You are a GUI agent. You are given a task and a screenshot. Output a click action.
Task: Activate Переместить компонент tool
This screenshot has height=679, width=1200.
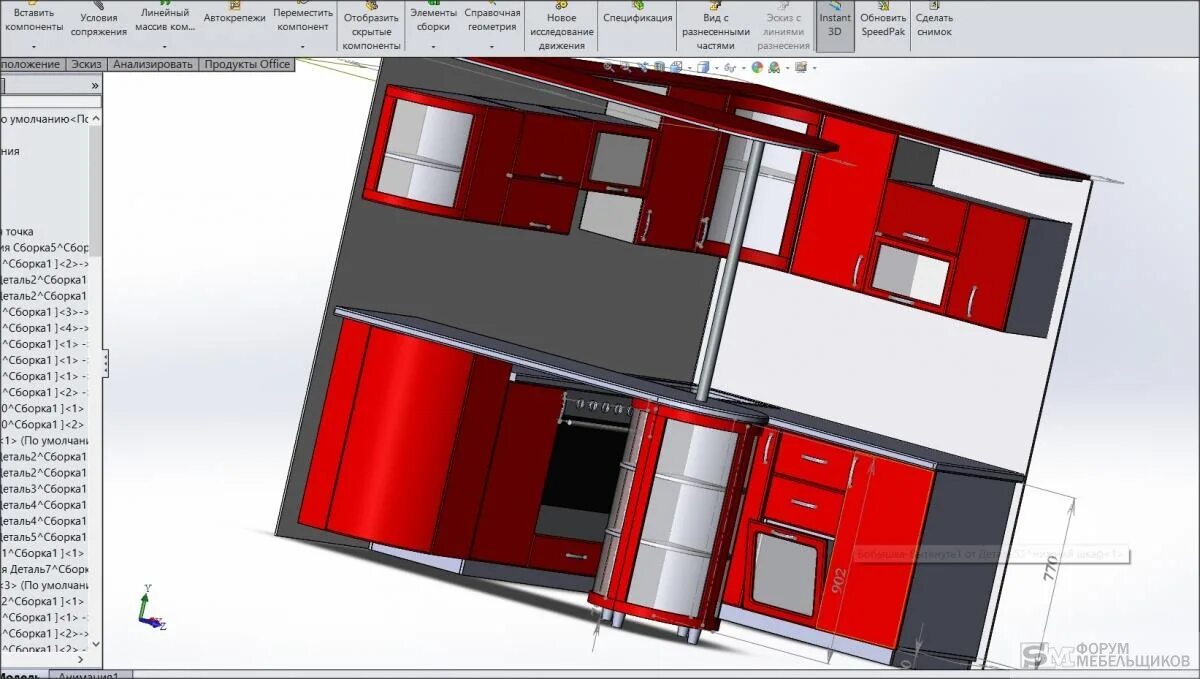[303, 21]
